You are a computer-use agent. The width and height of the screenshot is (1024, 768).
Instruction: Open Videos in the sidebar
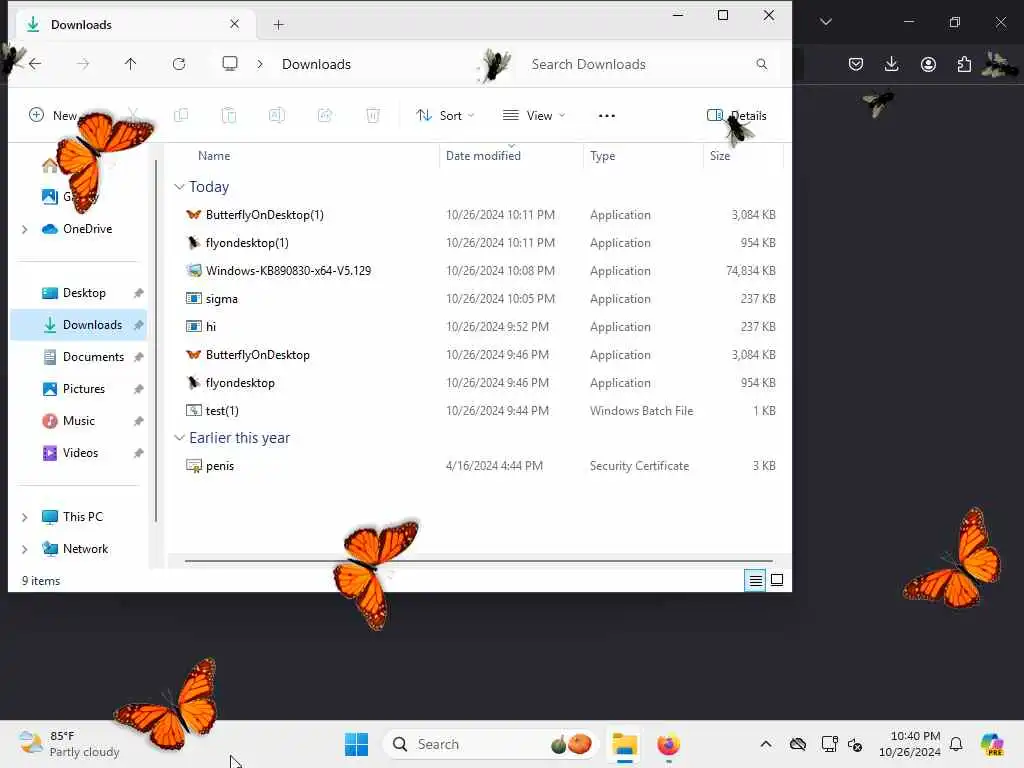click(80, 453)
